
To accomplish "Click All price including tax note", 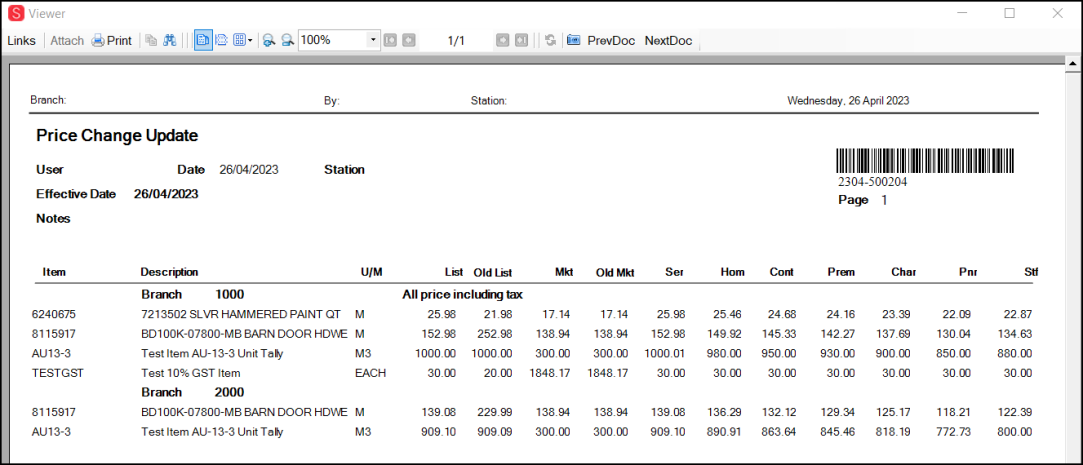I will (462, 296).
